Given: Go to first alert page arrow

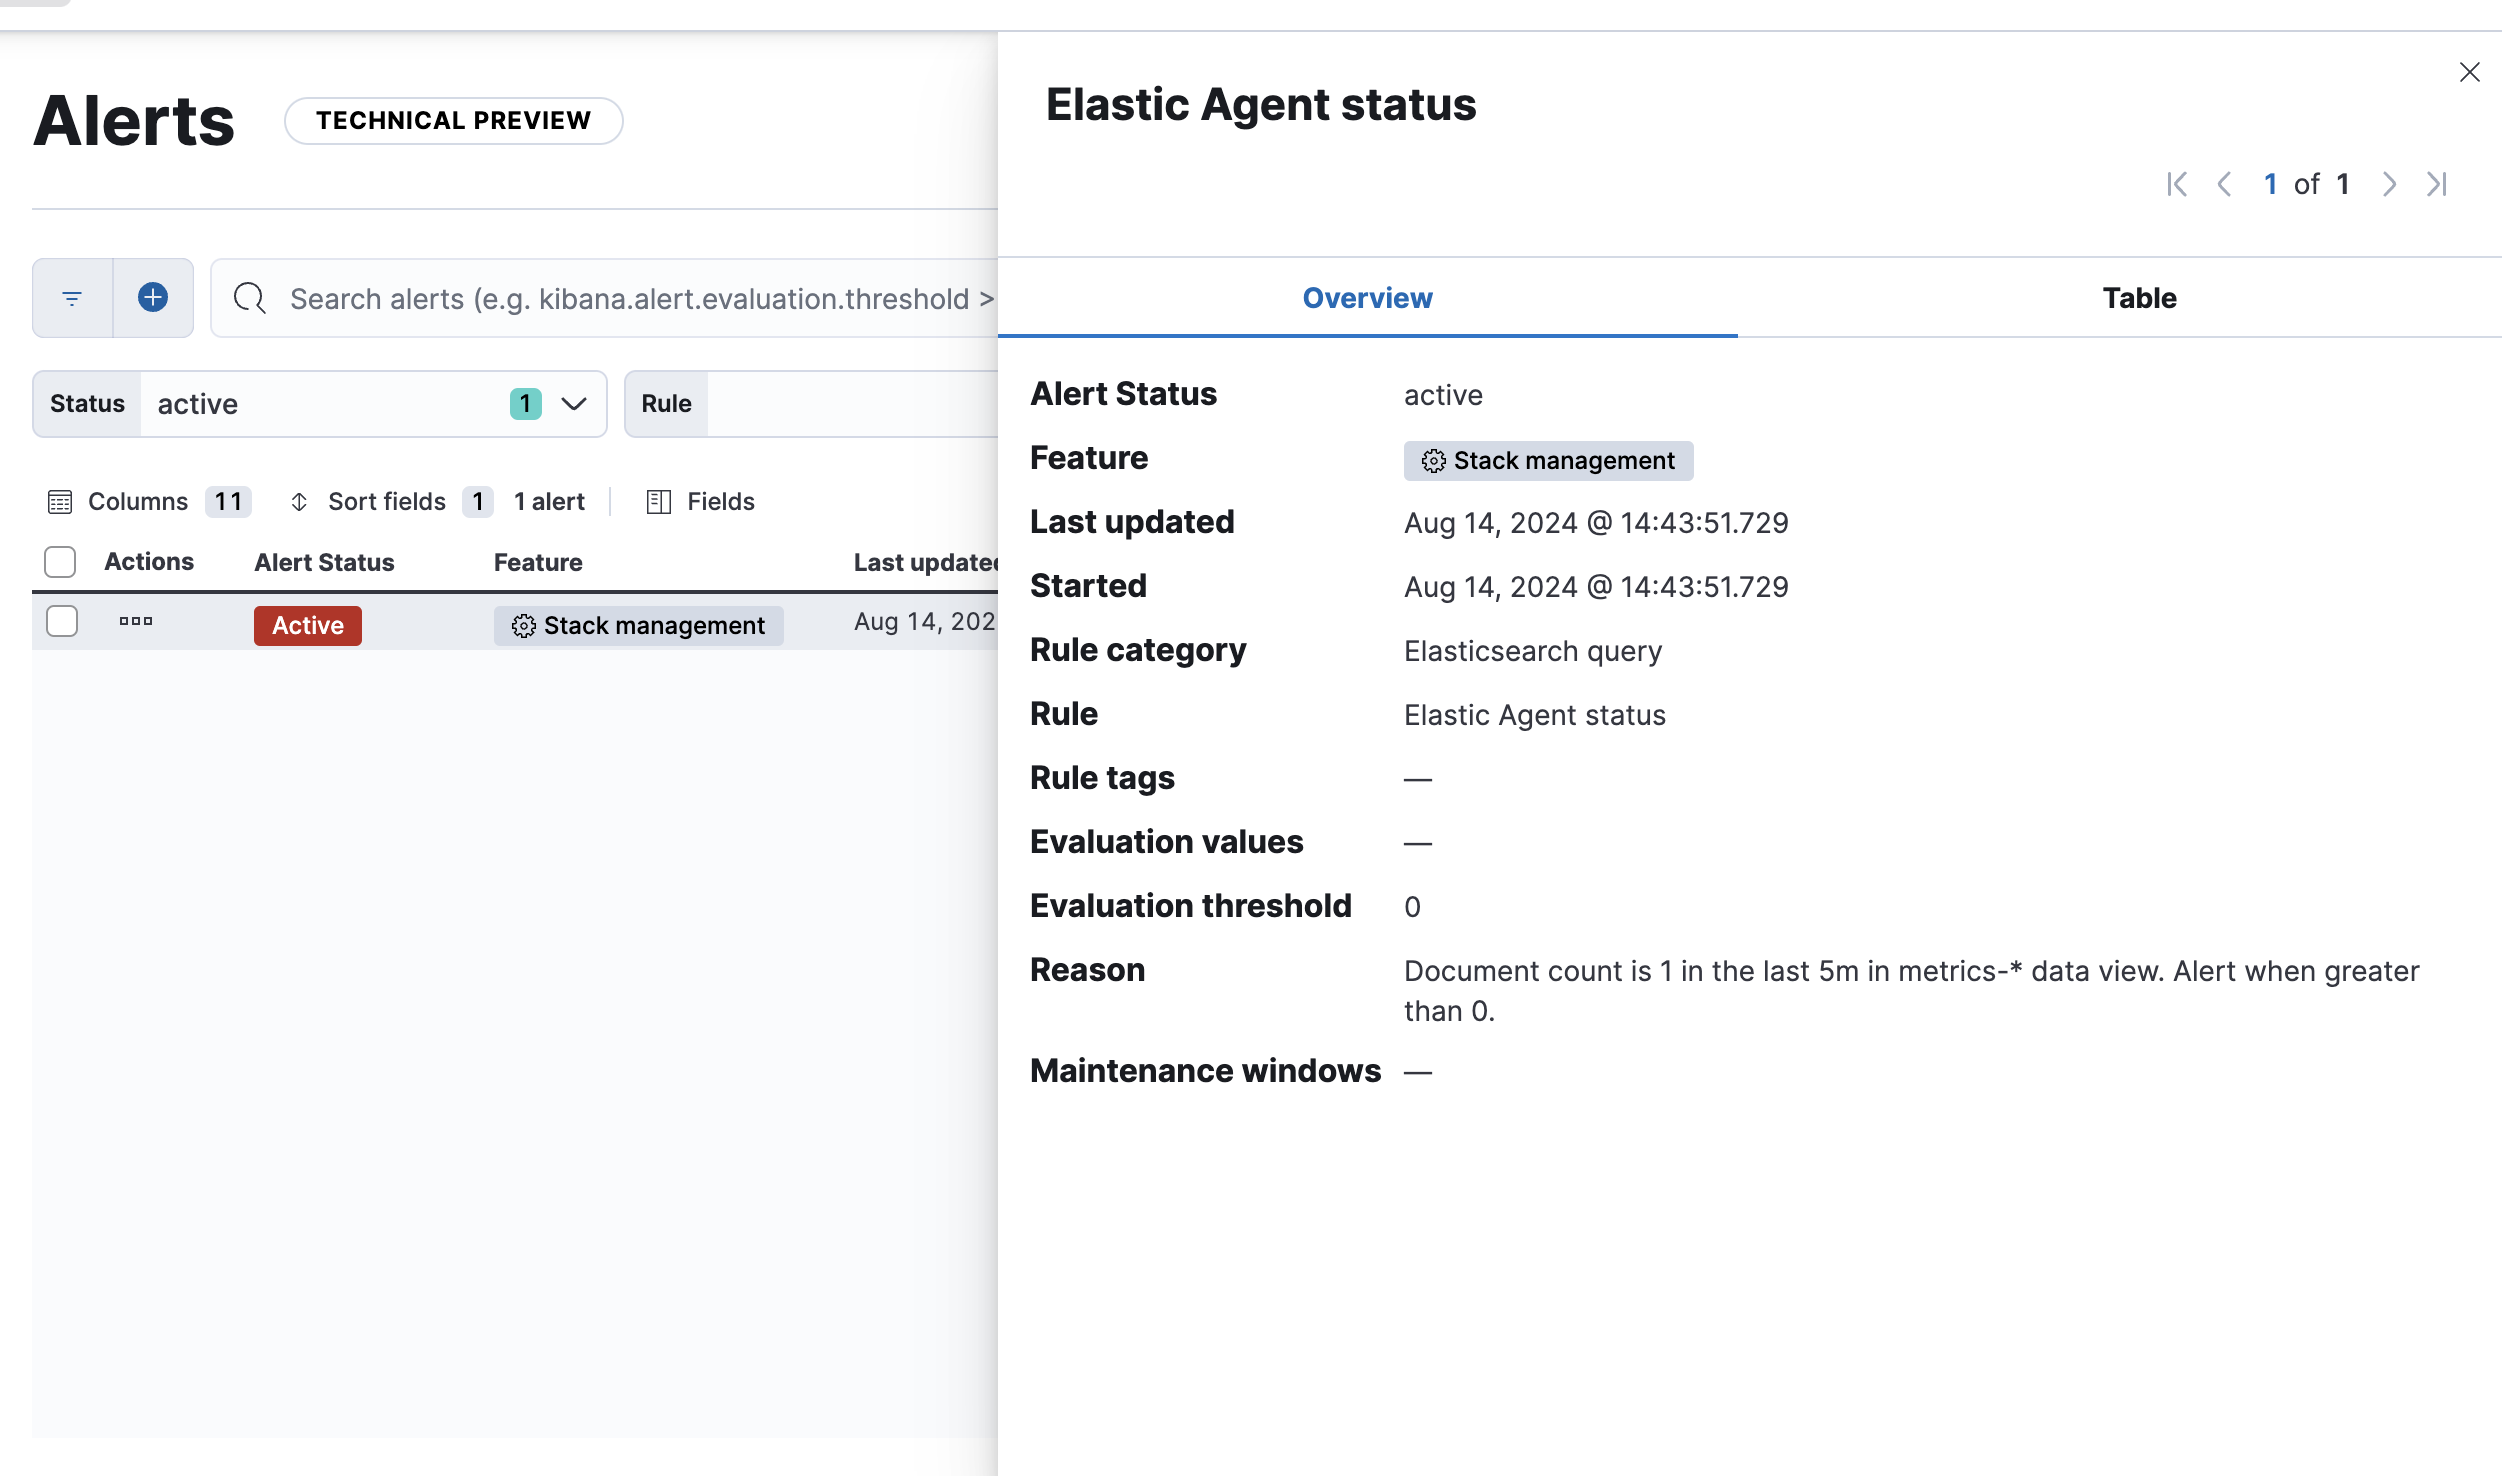Looking at the screenshot, I should tap(2177, 184).
